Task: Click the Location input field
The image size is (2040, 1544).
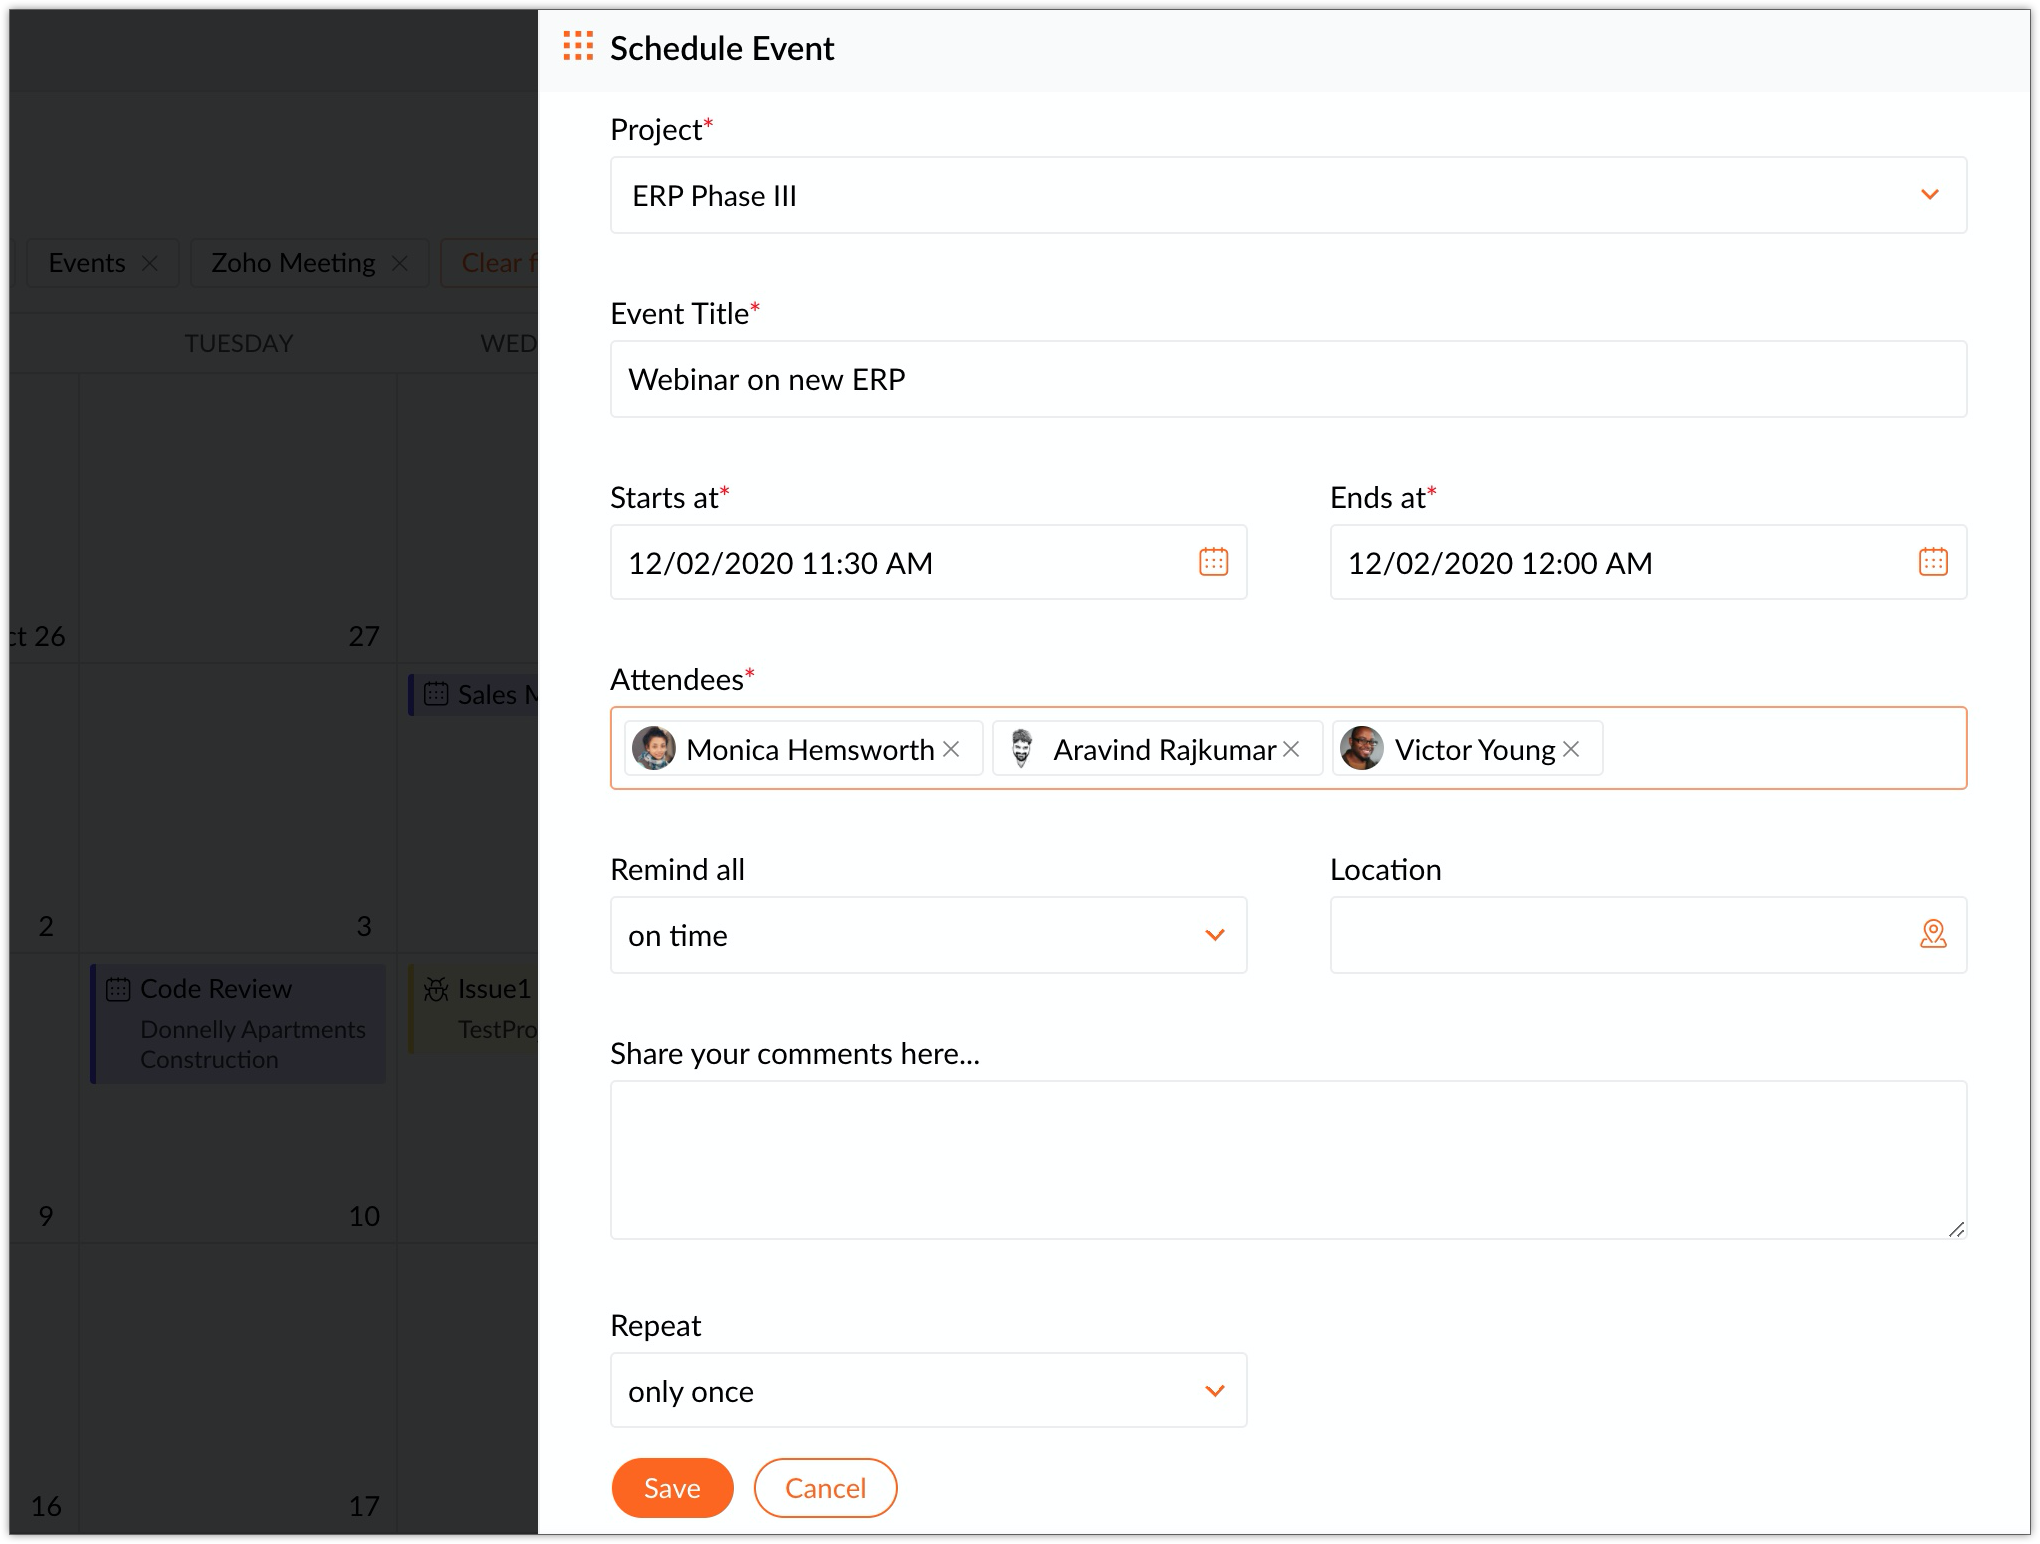Action: point(1620,935)
